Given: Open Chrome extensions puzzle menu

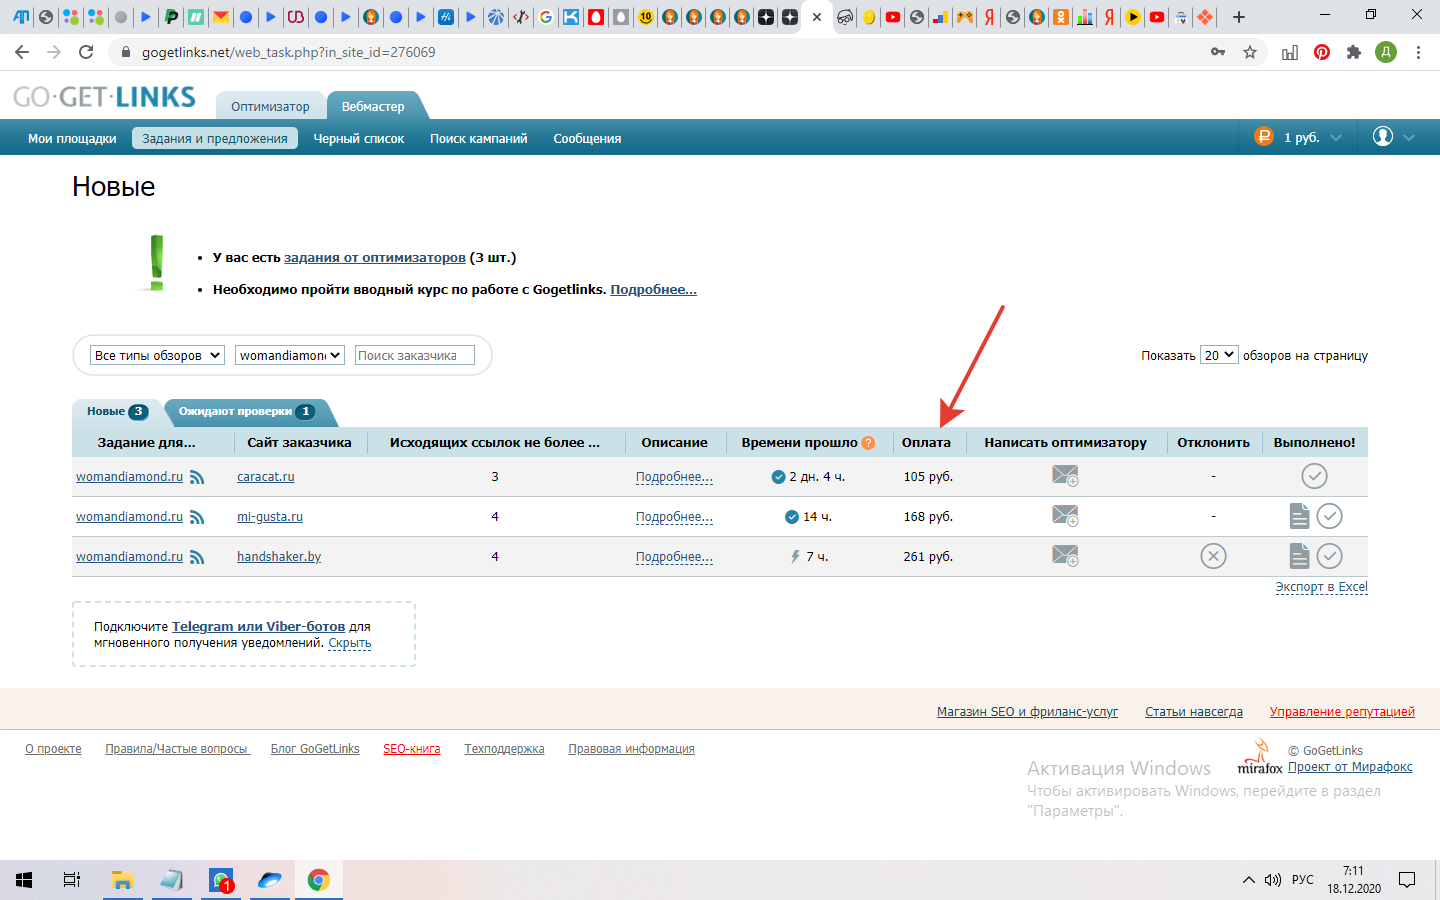Looking at the screenshot, I should pyautogui.click(x=1354, y=52).
